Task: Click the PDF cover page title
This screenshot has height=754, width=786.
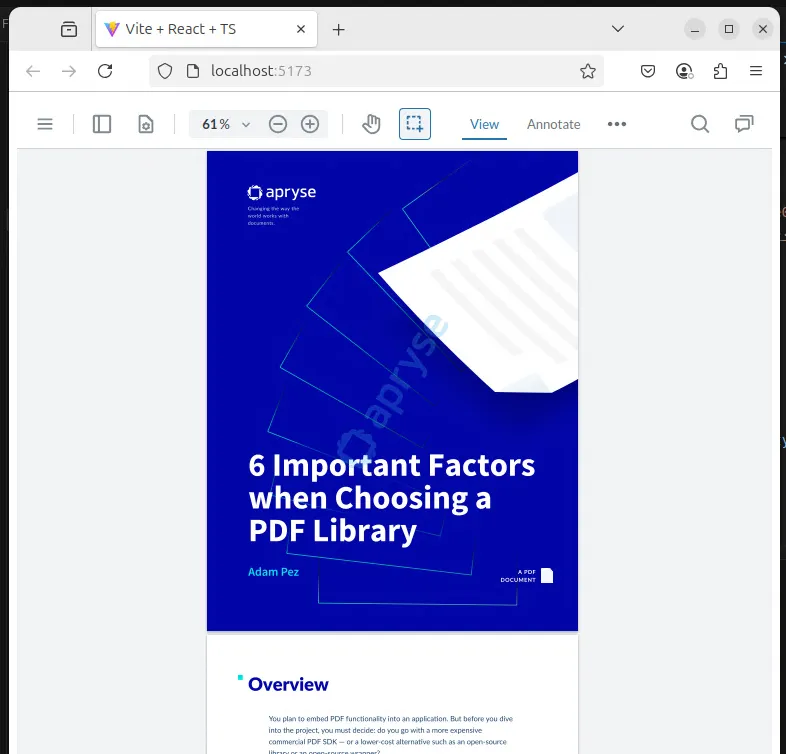Action: (x=391, y=498)
